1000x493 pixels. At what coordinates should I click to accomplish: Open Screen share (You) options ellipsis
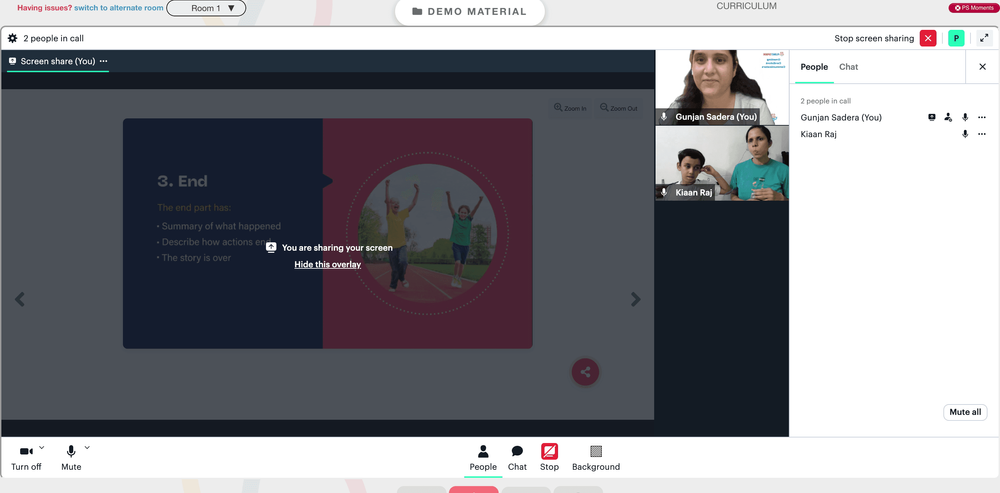coord(103,61)
